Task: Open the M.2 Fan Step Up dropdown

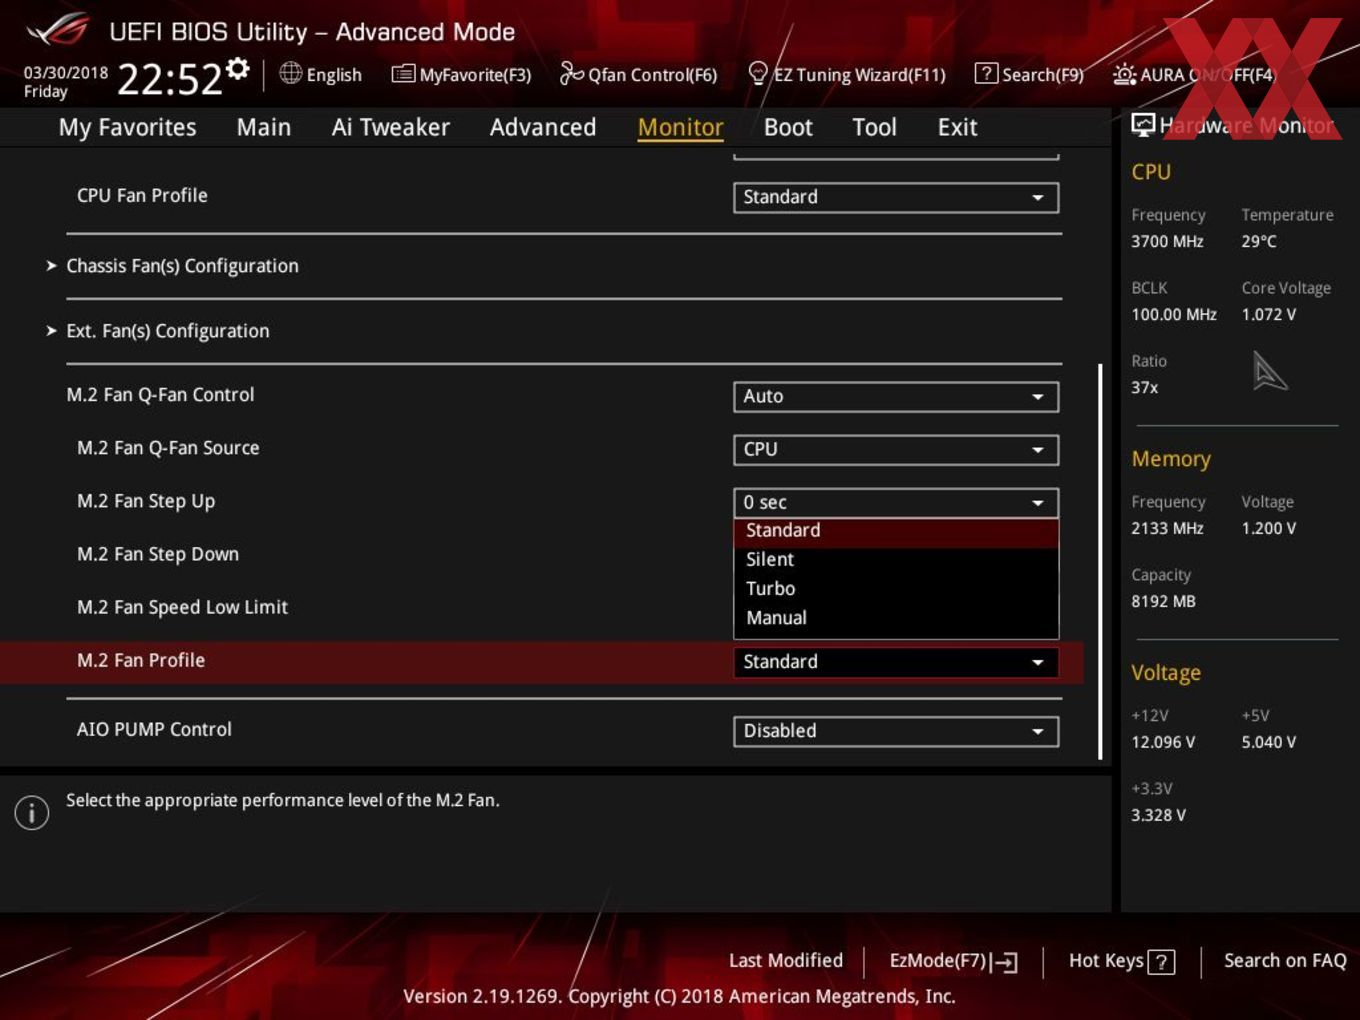Action: tap(896, 502)
